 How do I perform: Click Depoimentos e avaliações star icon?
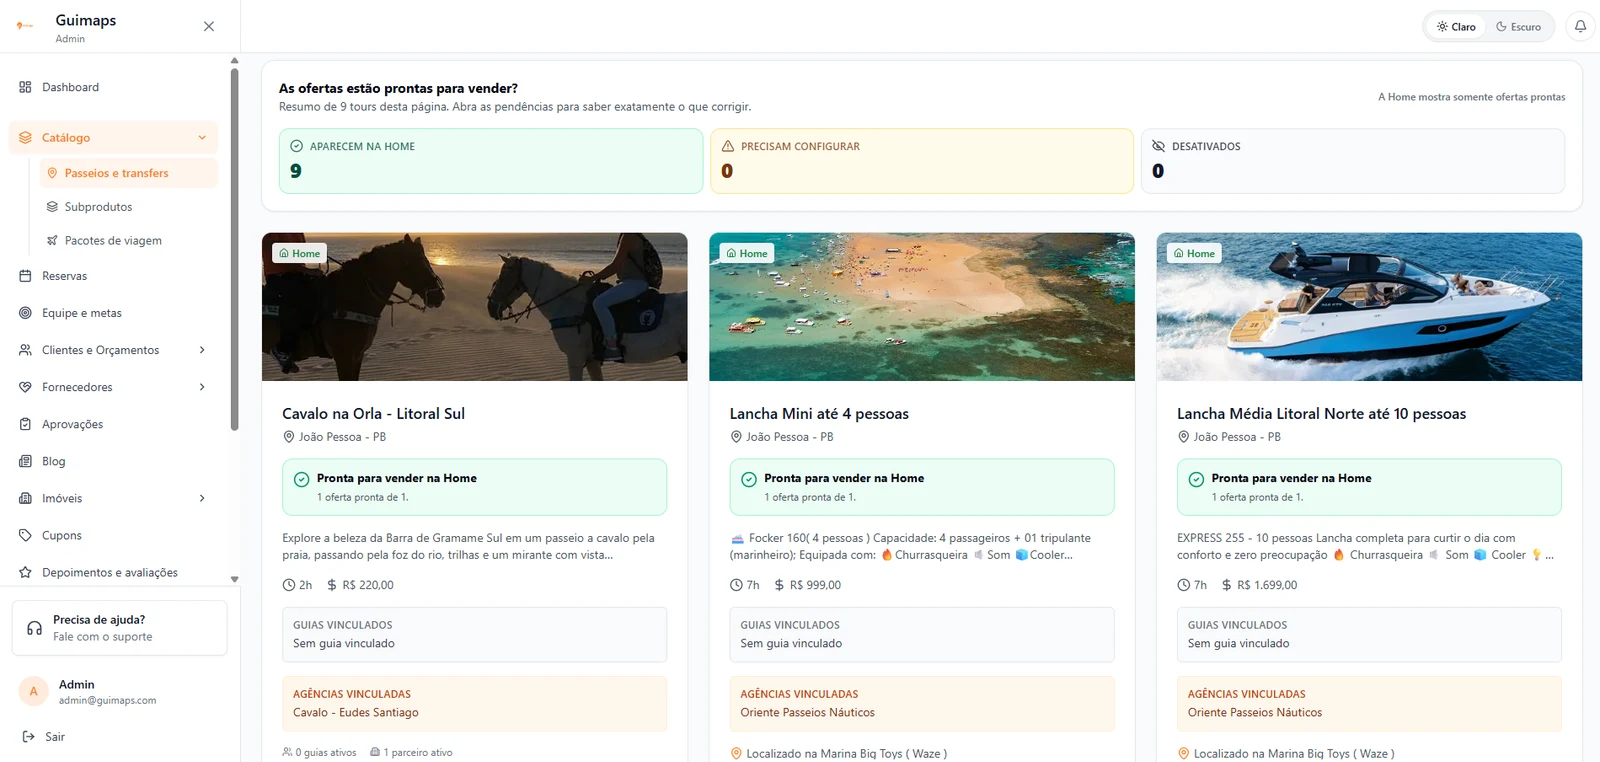pyautogui.click(x=25, y=572)
